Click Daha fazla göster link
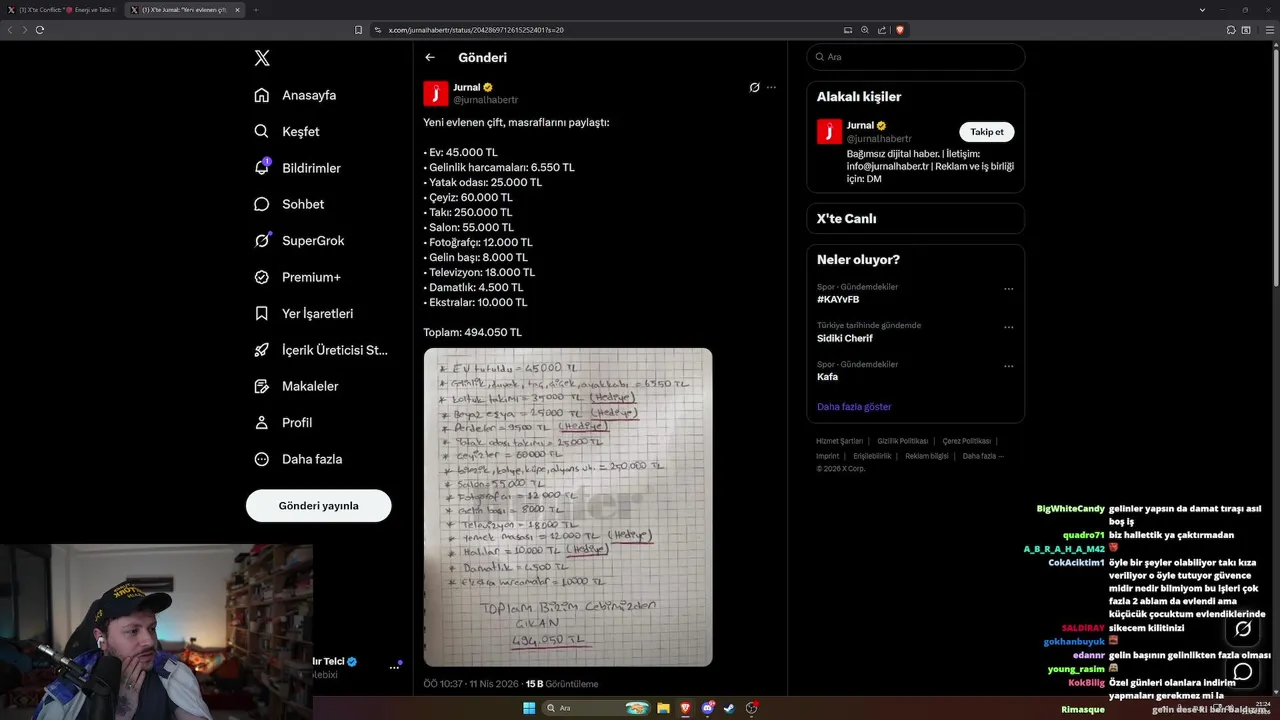Screen dimensions: 1280x720 (854, 407)
